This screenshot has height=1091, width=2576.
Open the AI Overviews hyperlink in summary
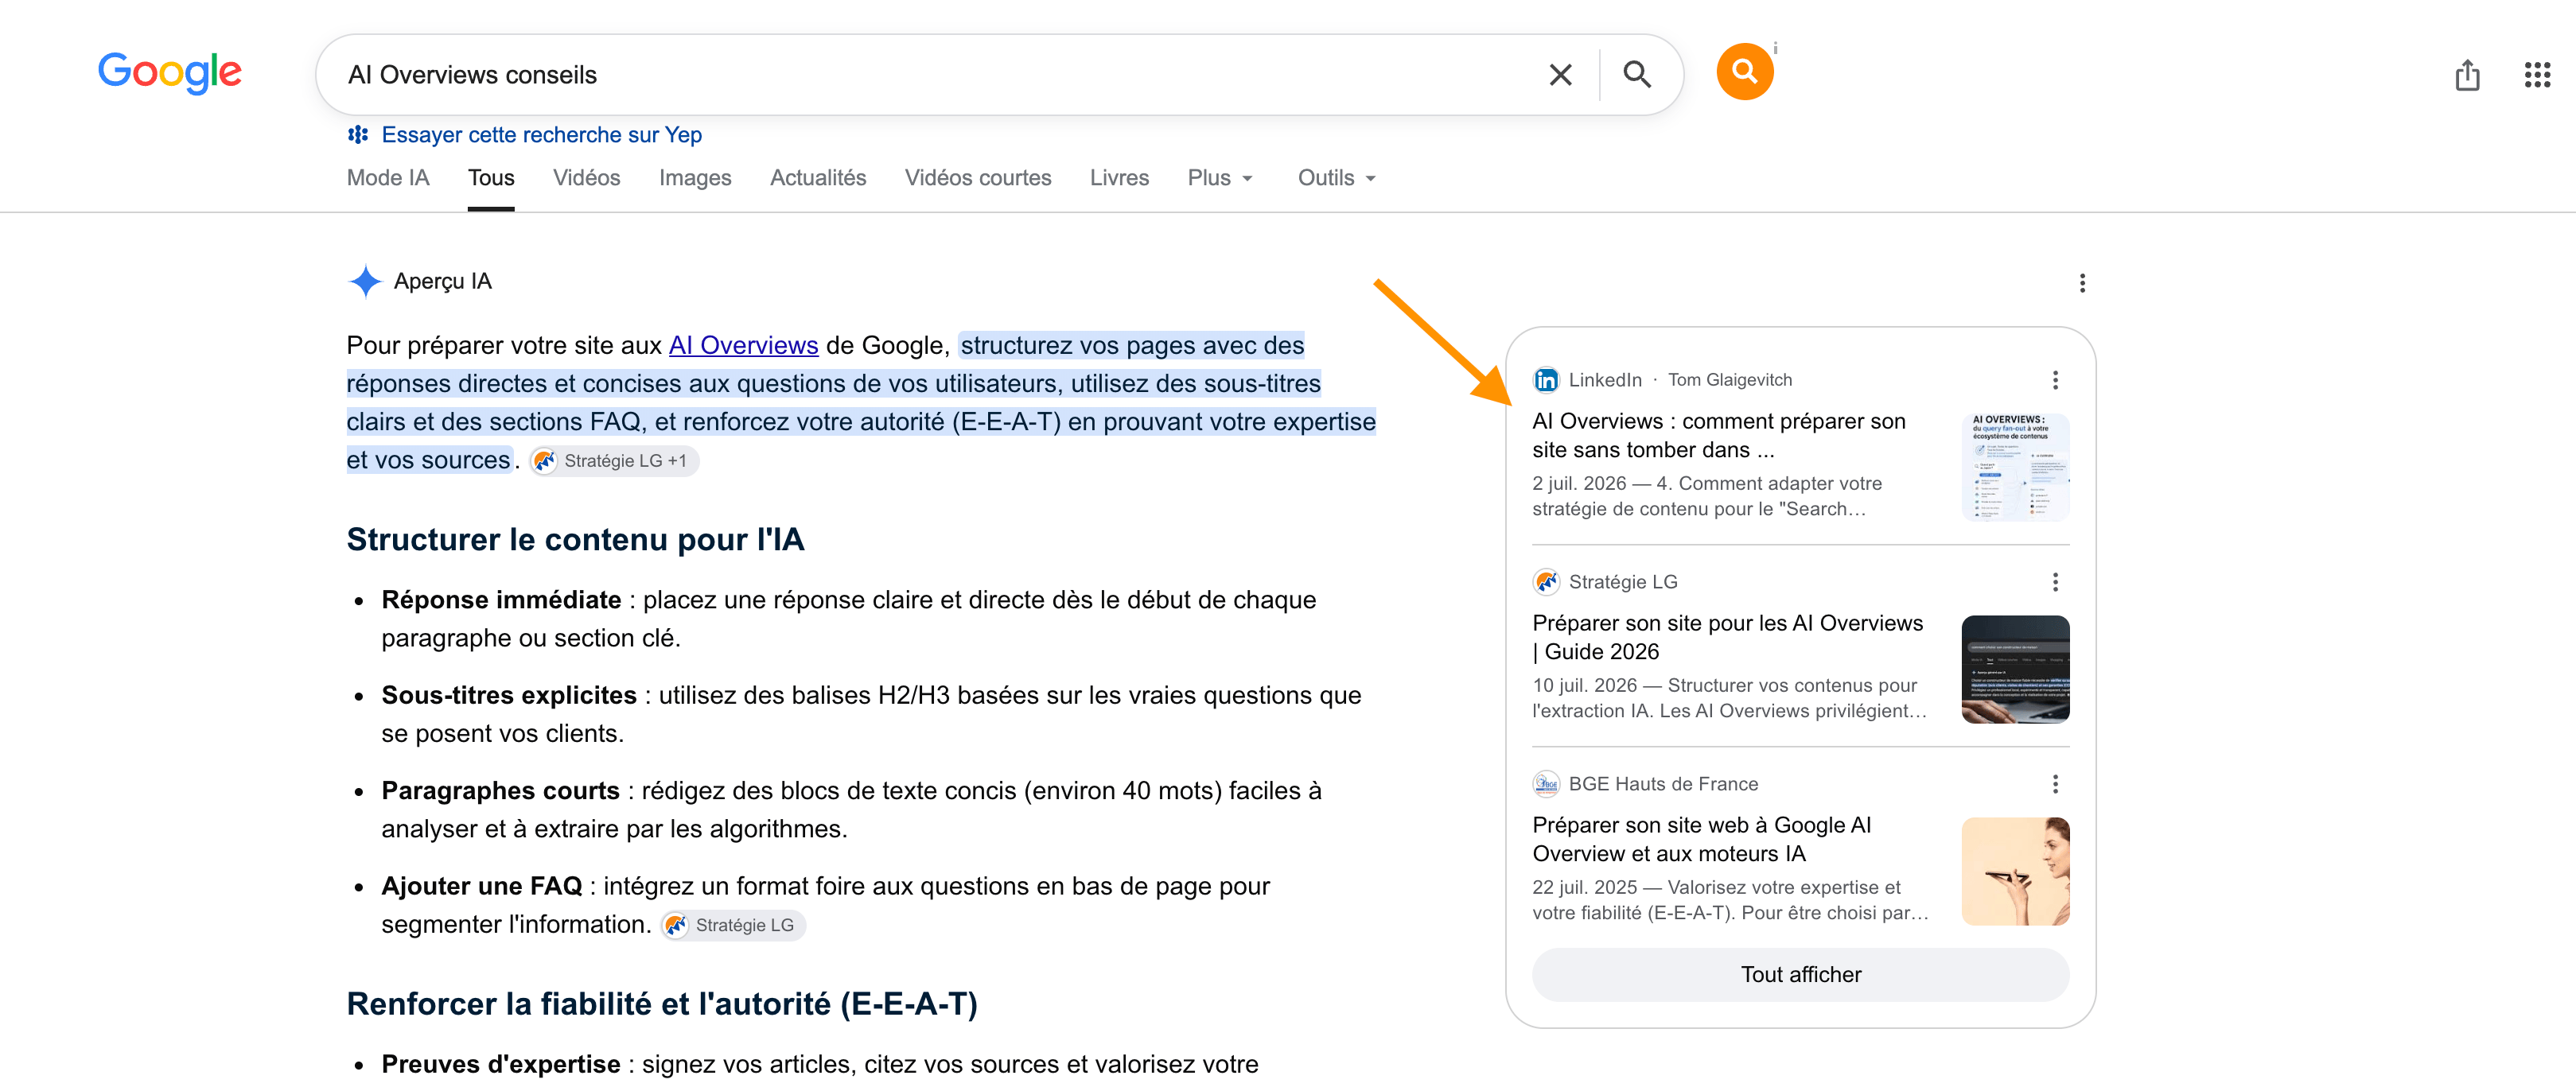743,345
